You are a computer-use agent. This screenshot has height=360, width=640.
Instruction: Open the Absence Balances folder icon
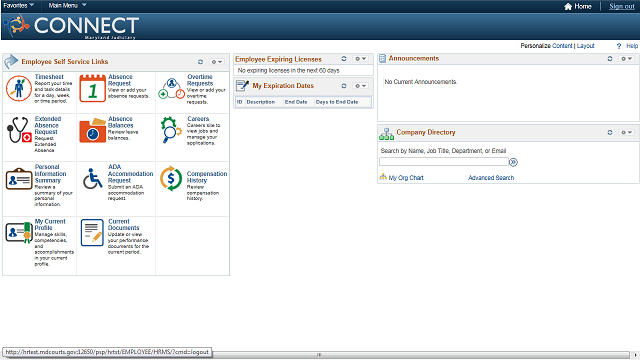pos(93,131)
